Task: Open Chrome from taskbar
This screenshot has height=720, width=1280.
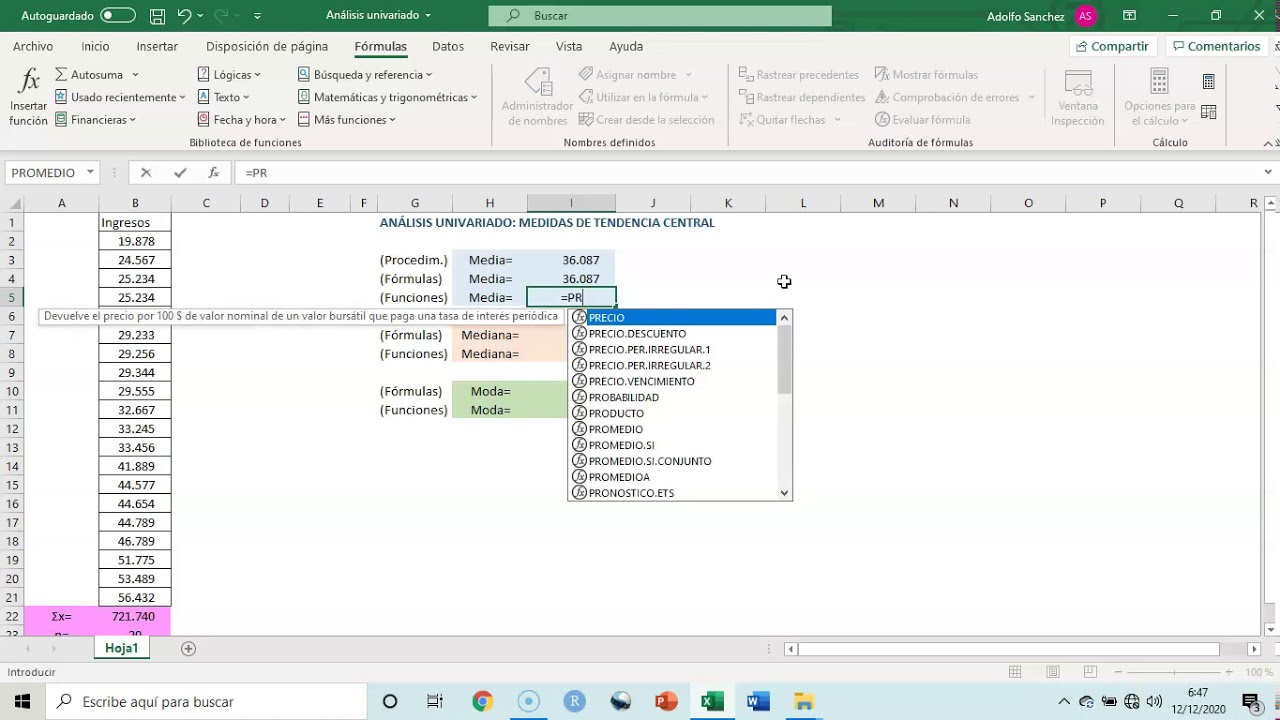Action: [483, 702]
